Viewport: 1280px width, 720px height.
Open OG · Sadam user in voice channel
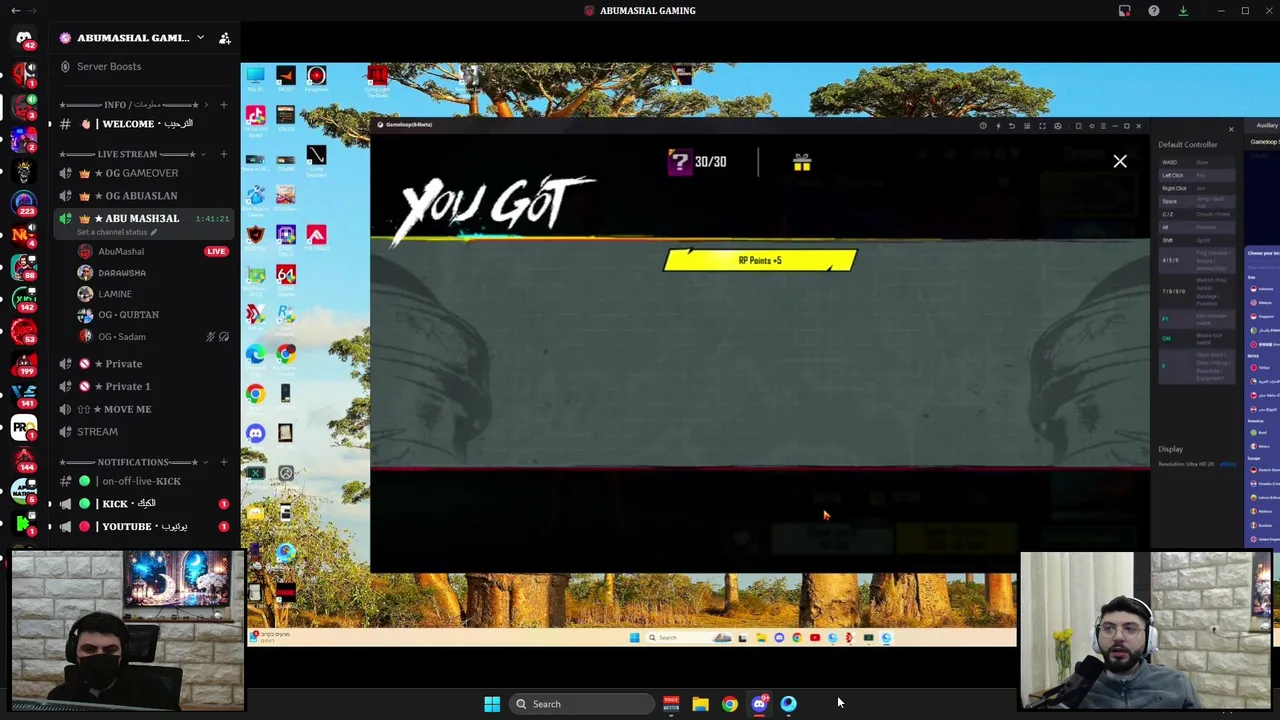tap(122, 337)
